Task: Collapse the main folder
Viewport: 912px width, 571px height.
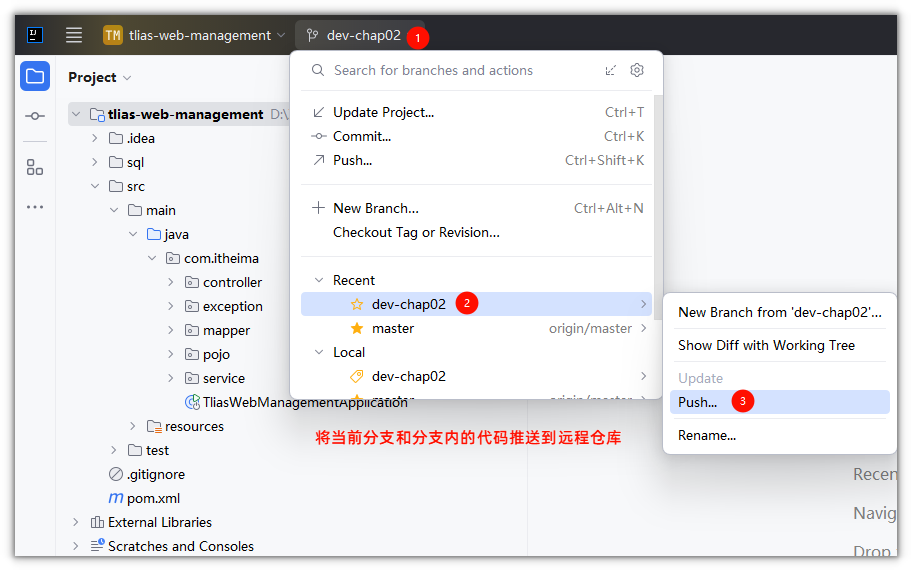Action: 114,210
